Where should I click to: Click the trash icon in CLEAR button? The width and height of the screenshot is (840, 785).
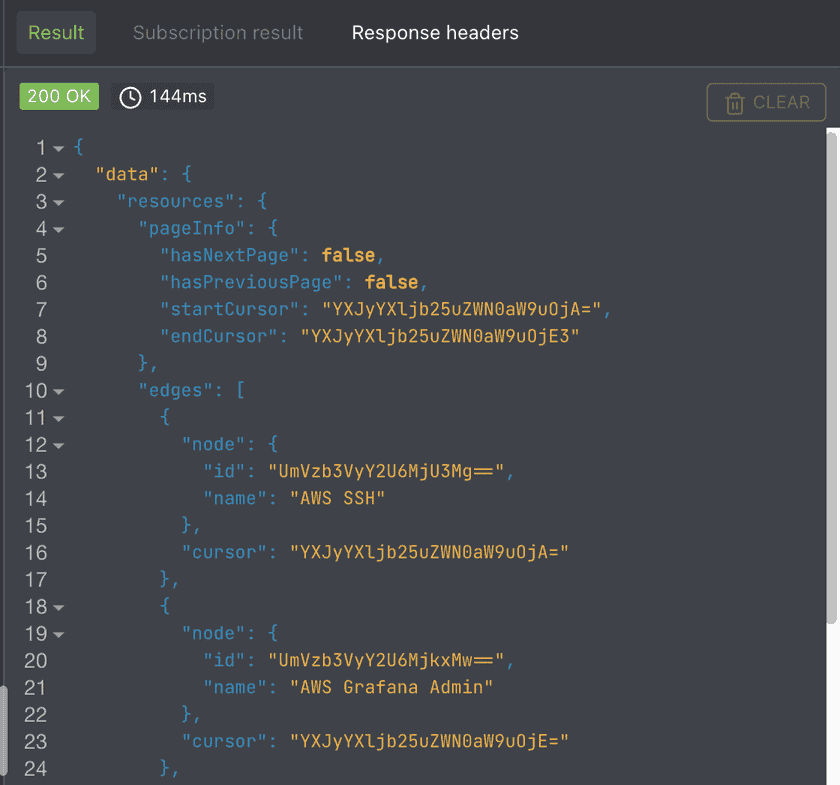pyautogui.click(x=735, y=102)
